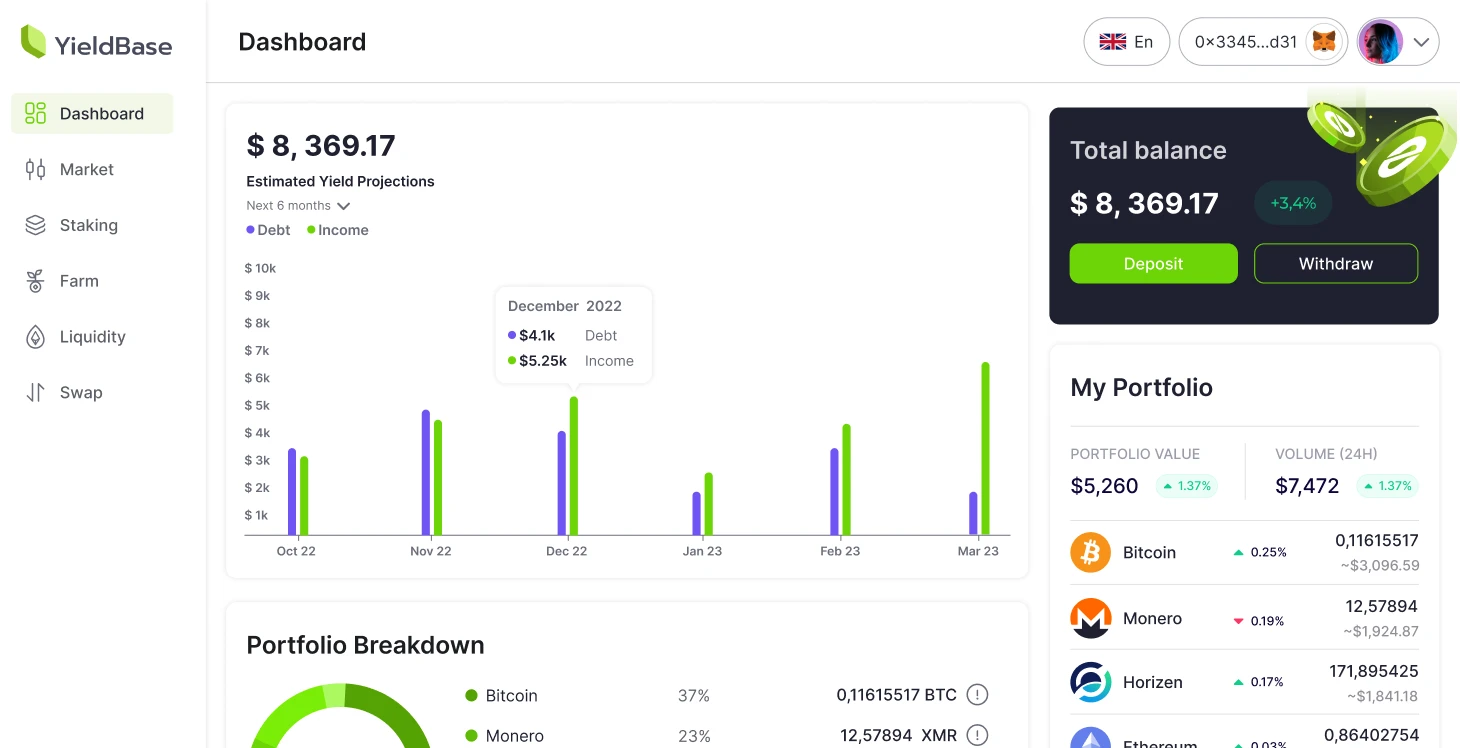
Task: Open the En language selector
Action: [1126, 41]
